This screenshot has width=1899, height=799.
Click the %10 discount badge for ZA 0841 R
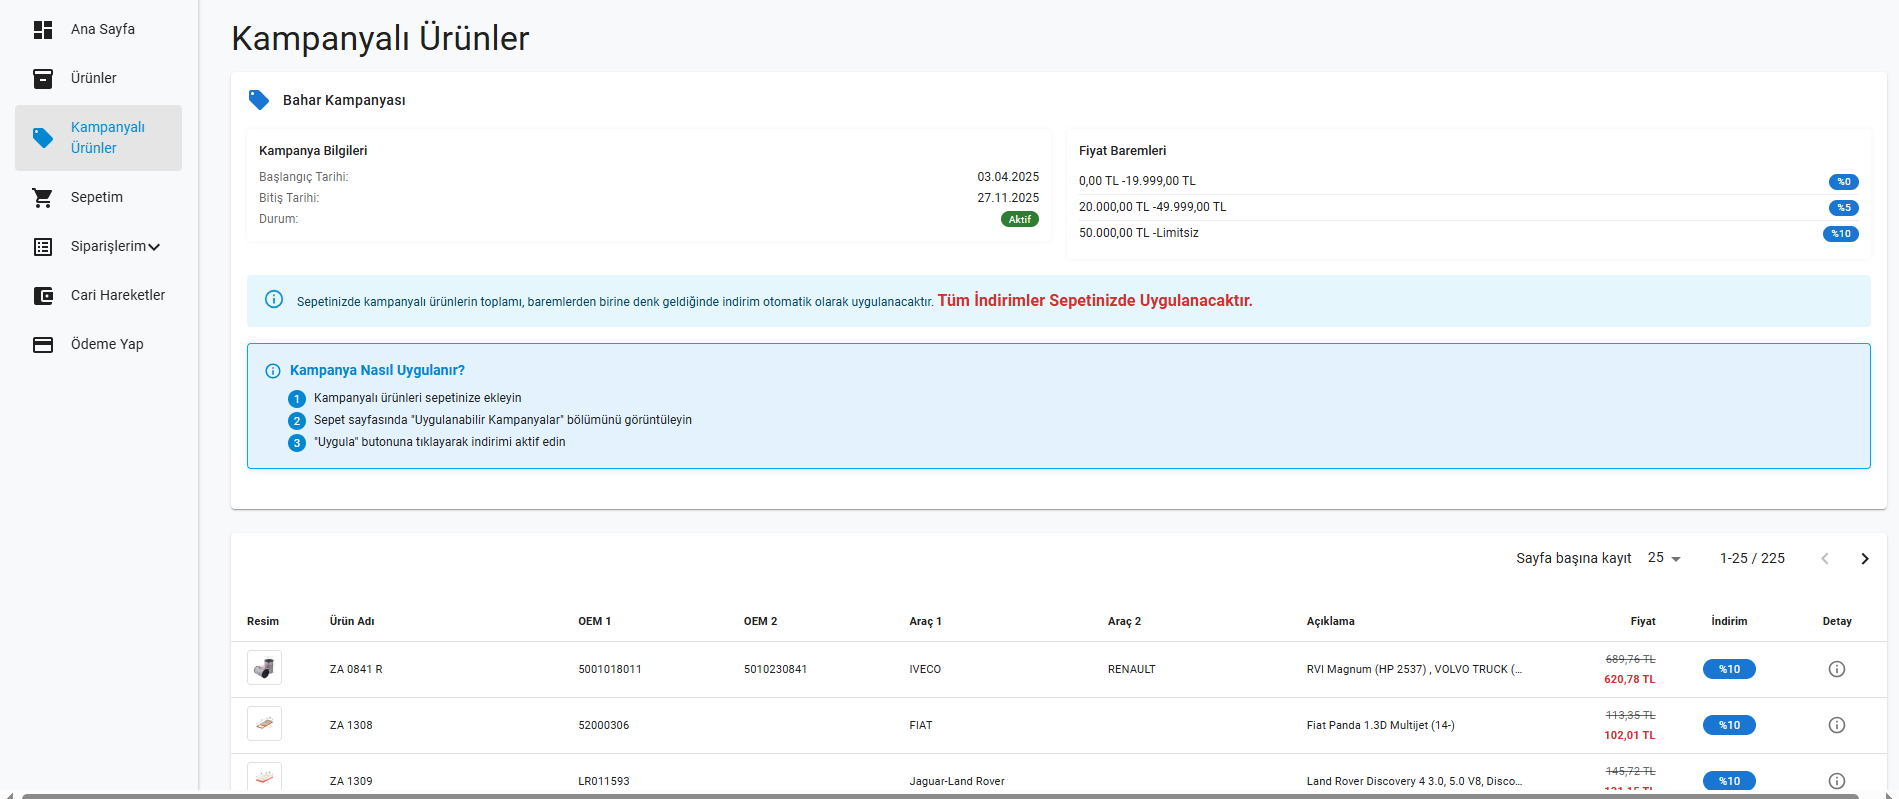click(1728, 669)
